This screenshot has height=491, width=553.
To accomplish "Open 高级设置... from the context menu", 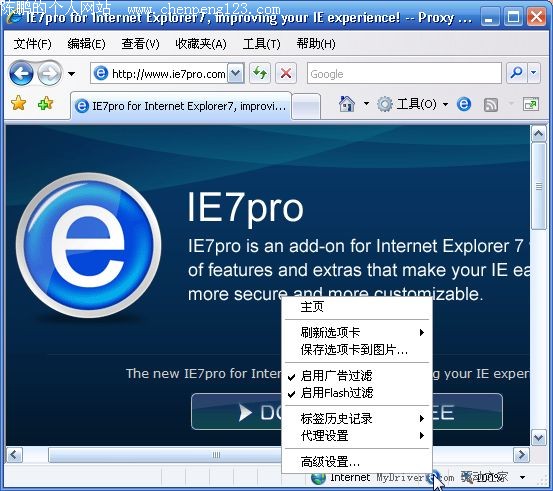I will [357, 461].
